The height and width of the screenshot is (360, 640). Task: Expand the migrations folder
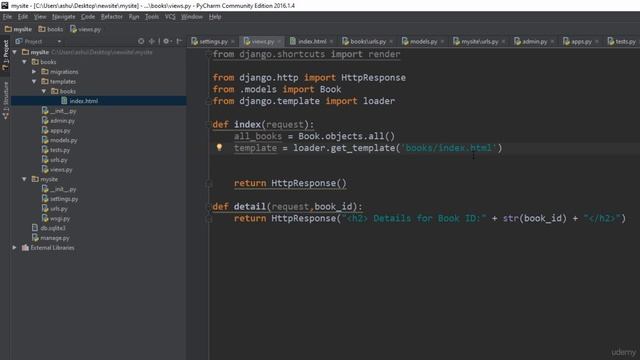coord(34,71)
